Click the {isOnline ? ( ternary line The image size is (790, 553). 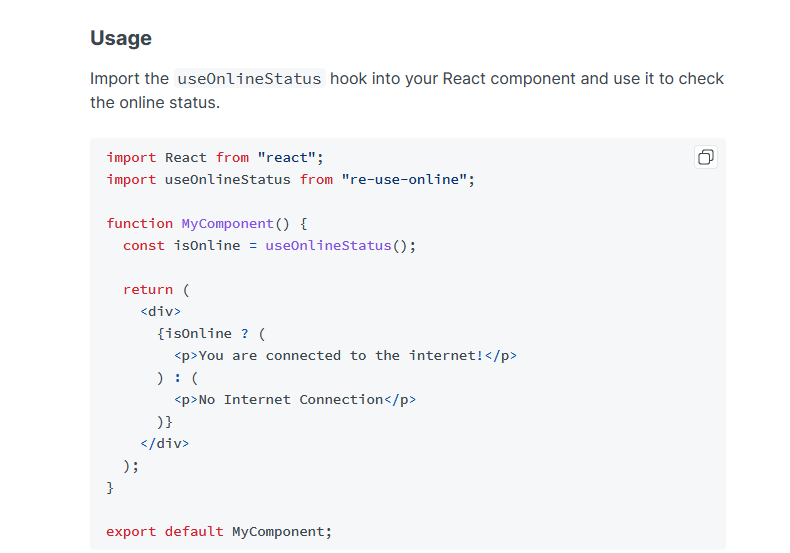coord(211,334)
